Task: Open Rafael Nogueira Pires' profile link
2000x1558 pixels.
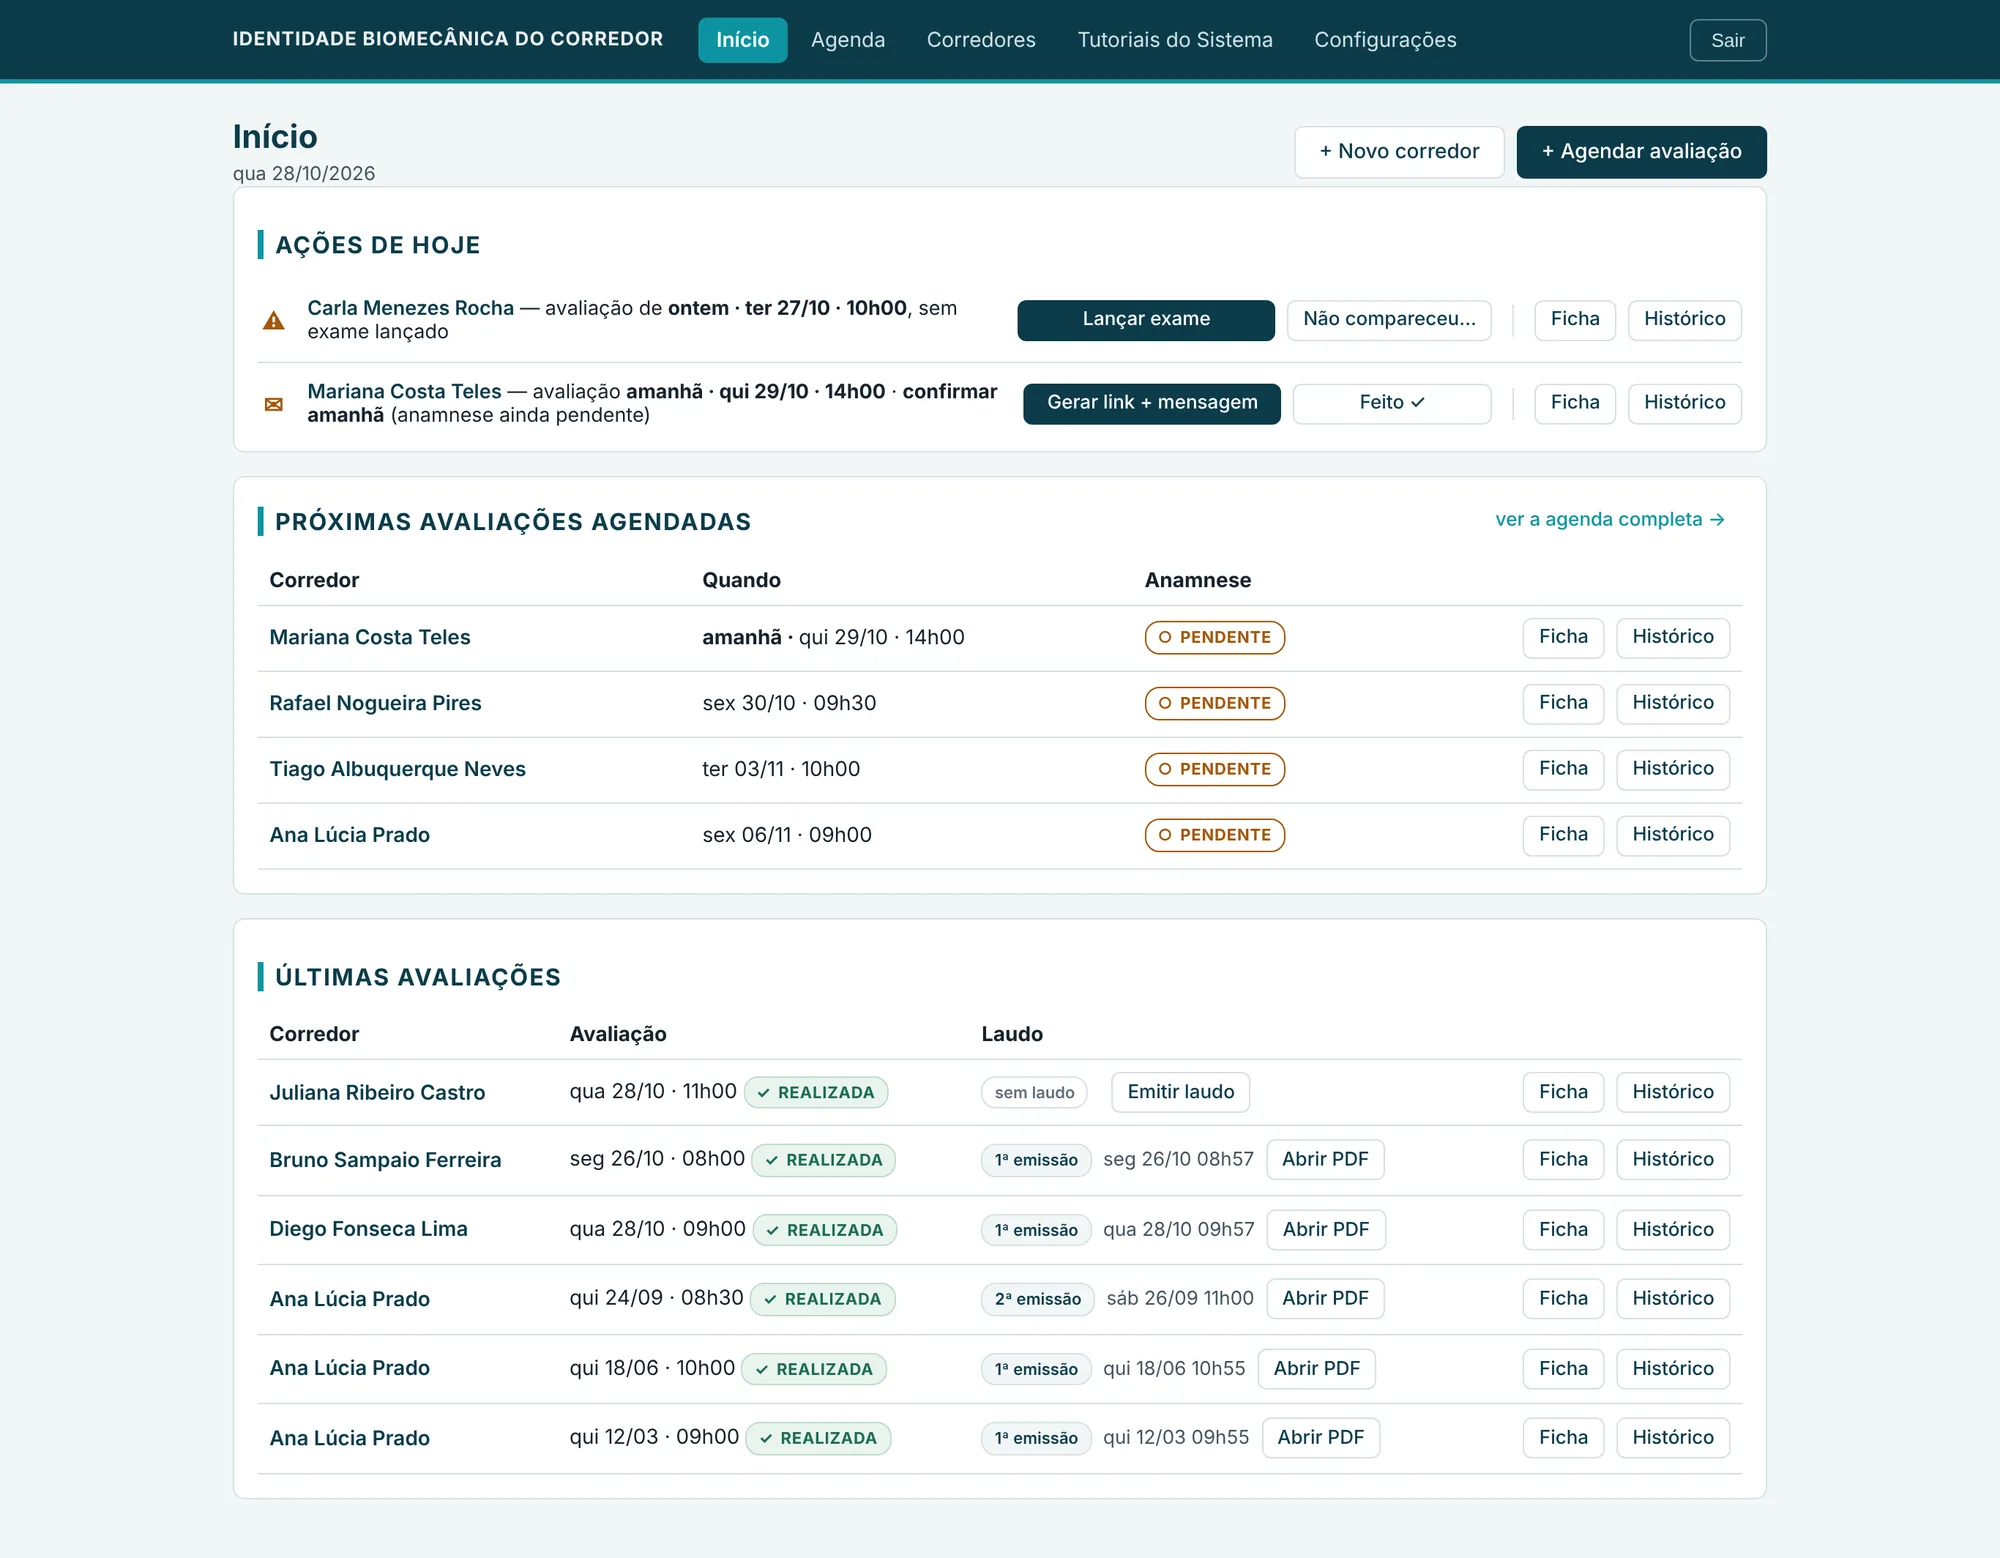Action: [375, 704]
